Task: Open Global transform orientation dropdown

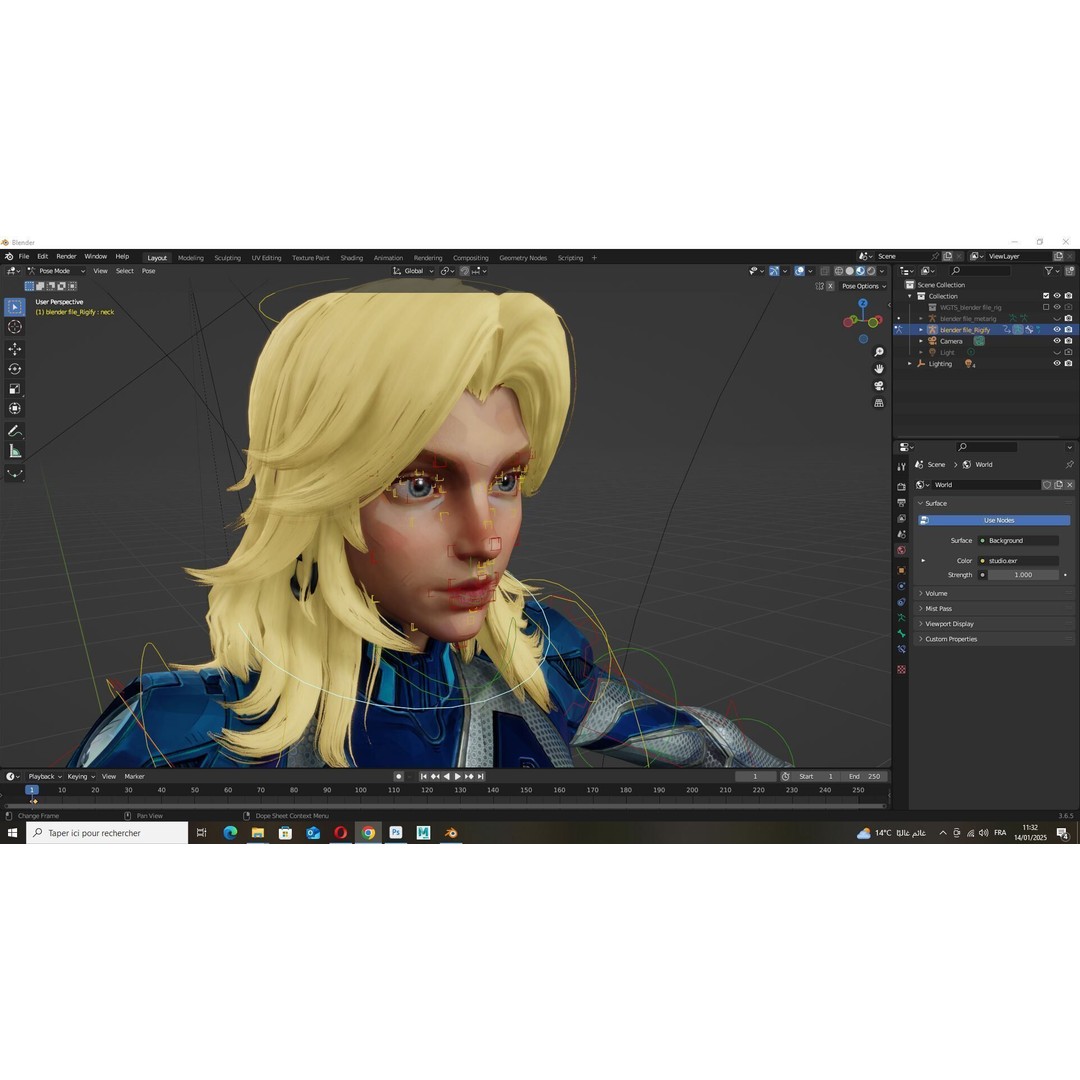Action: tap(413, 271)
